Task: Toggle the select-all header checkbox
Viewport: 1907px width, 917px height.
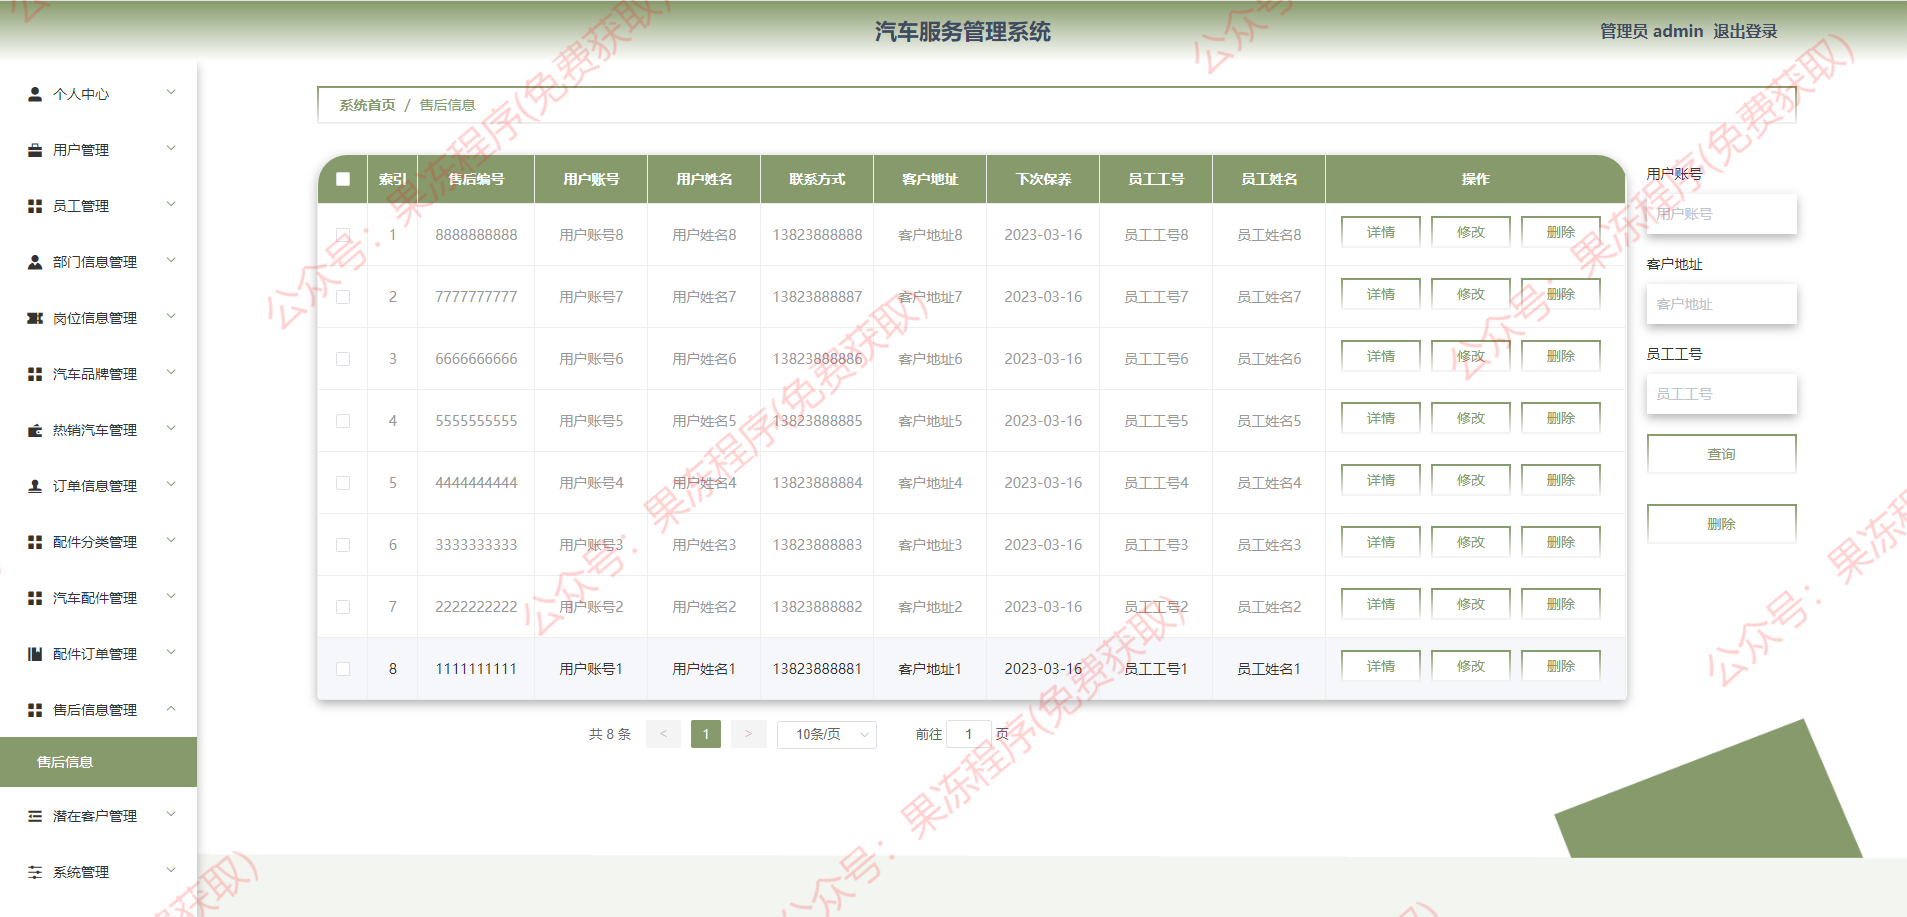Action: click(343, 179)
